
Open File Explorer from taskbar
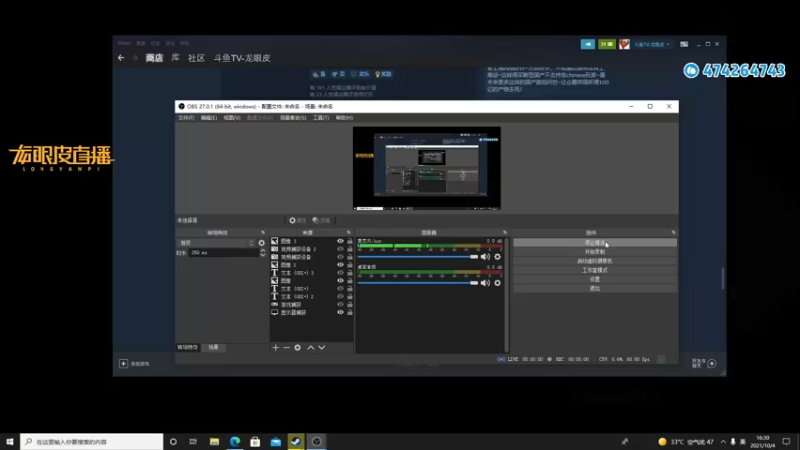point(214,441)
